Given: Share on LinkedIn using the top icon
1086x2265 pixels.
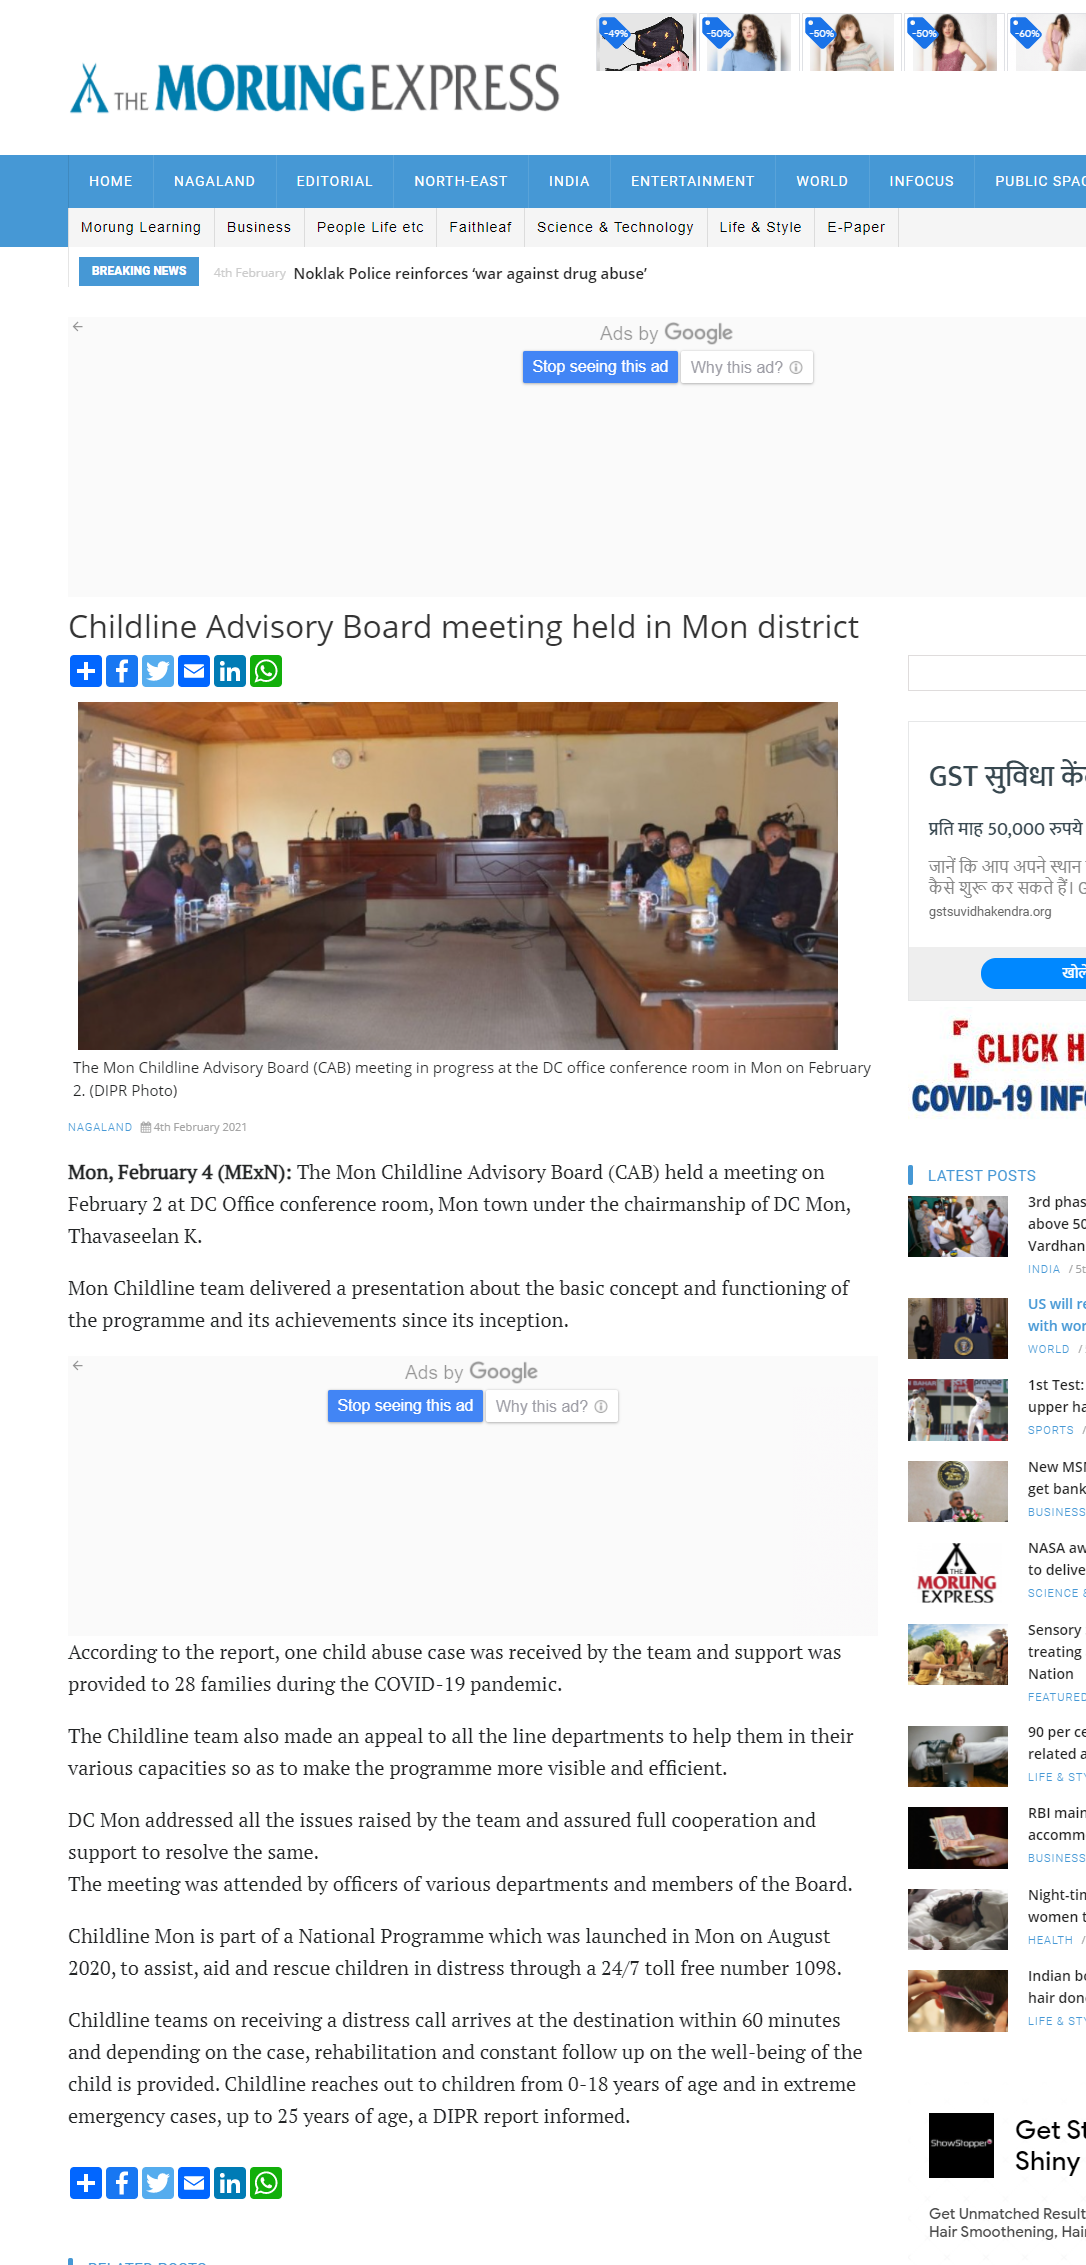Looking at the screenshot, I should pyautogui.click(x=230, y=671).
